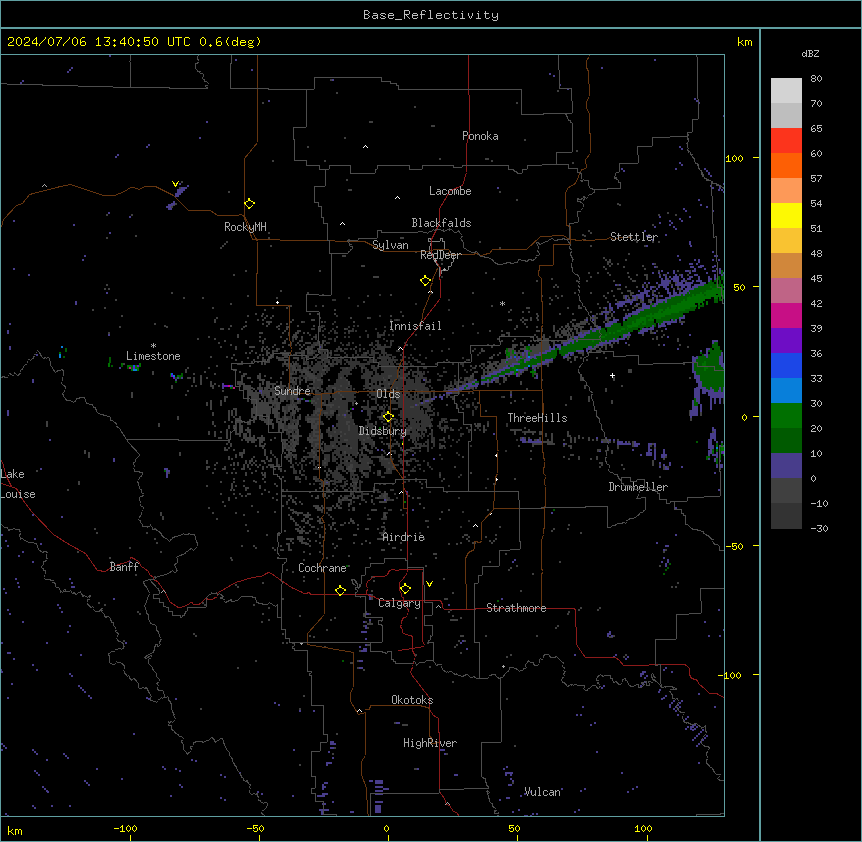
Task: Select the slate-purple 0-10 dBZ legend swatch
Action: click(x=786, y=466)
